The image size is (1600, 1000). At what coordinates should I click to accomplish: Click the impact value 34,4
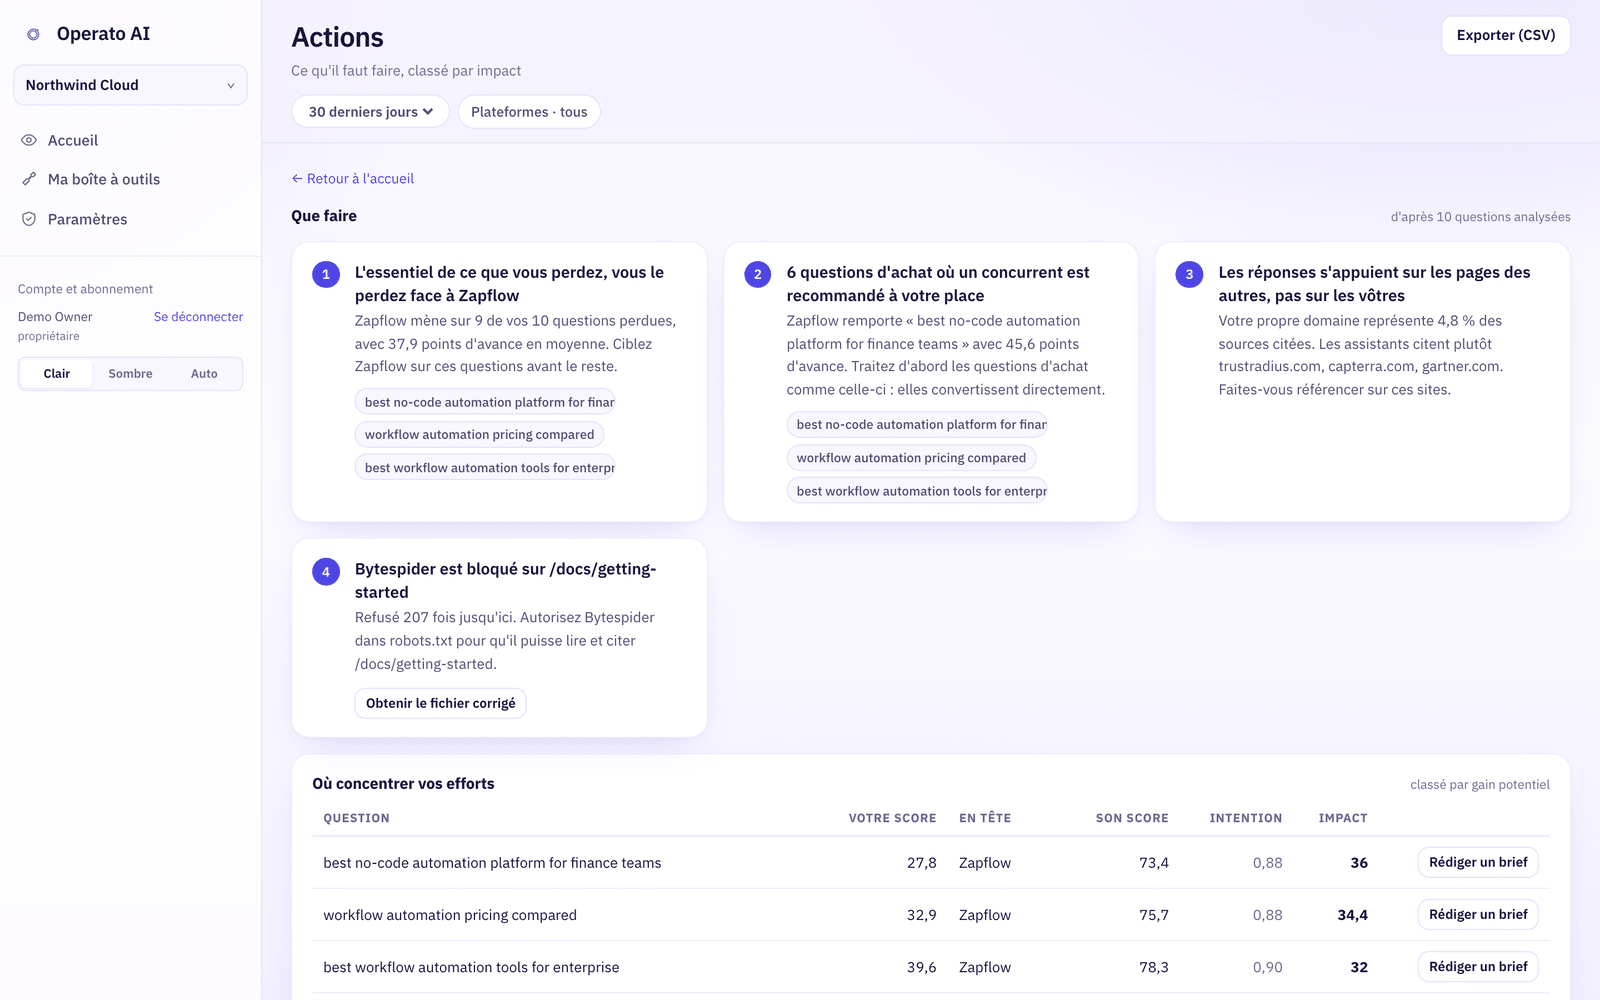[x=1353, y=915]
